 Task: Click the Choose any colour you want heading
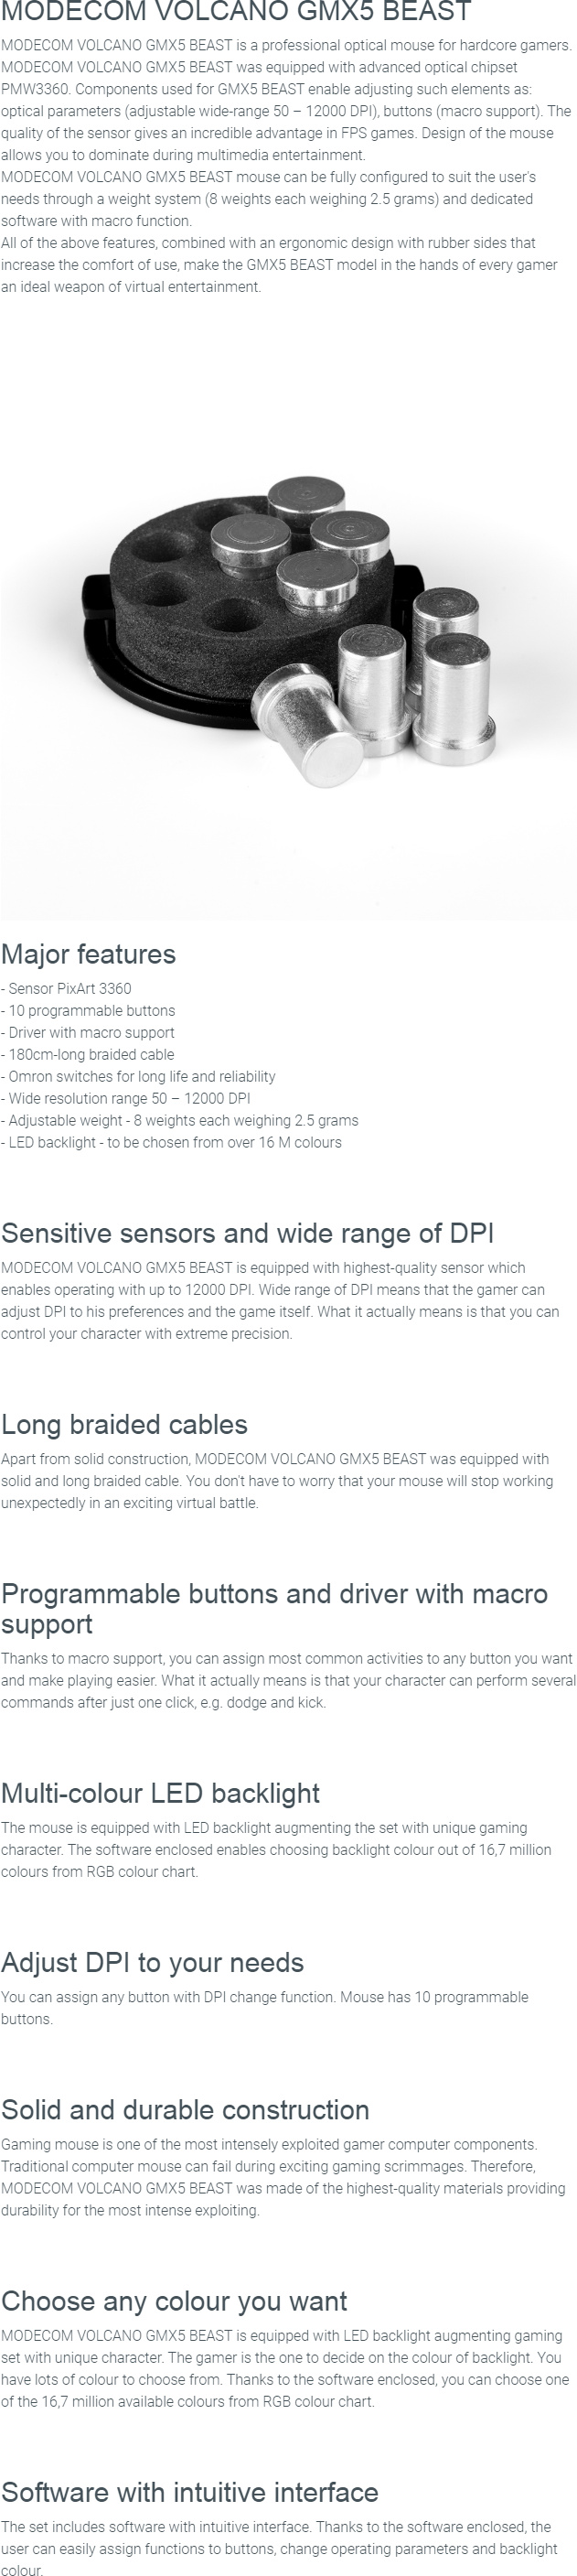point(174,2301)
